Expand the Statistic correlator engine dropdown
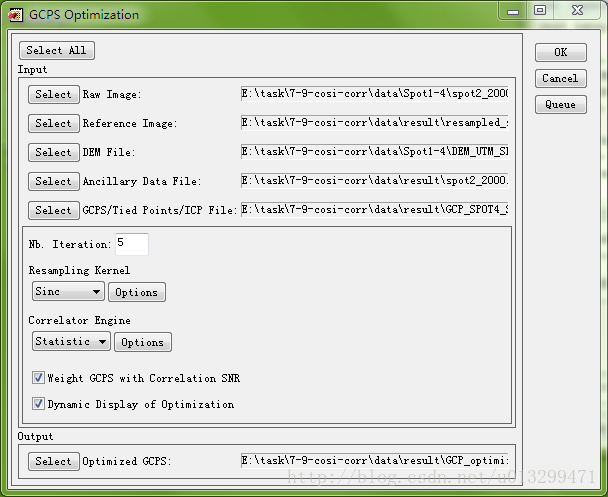The image size is (608, 497). pos(71,342)
